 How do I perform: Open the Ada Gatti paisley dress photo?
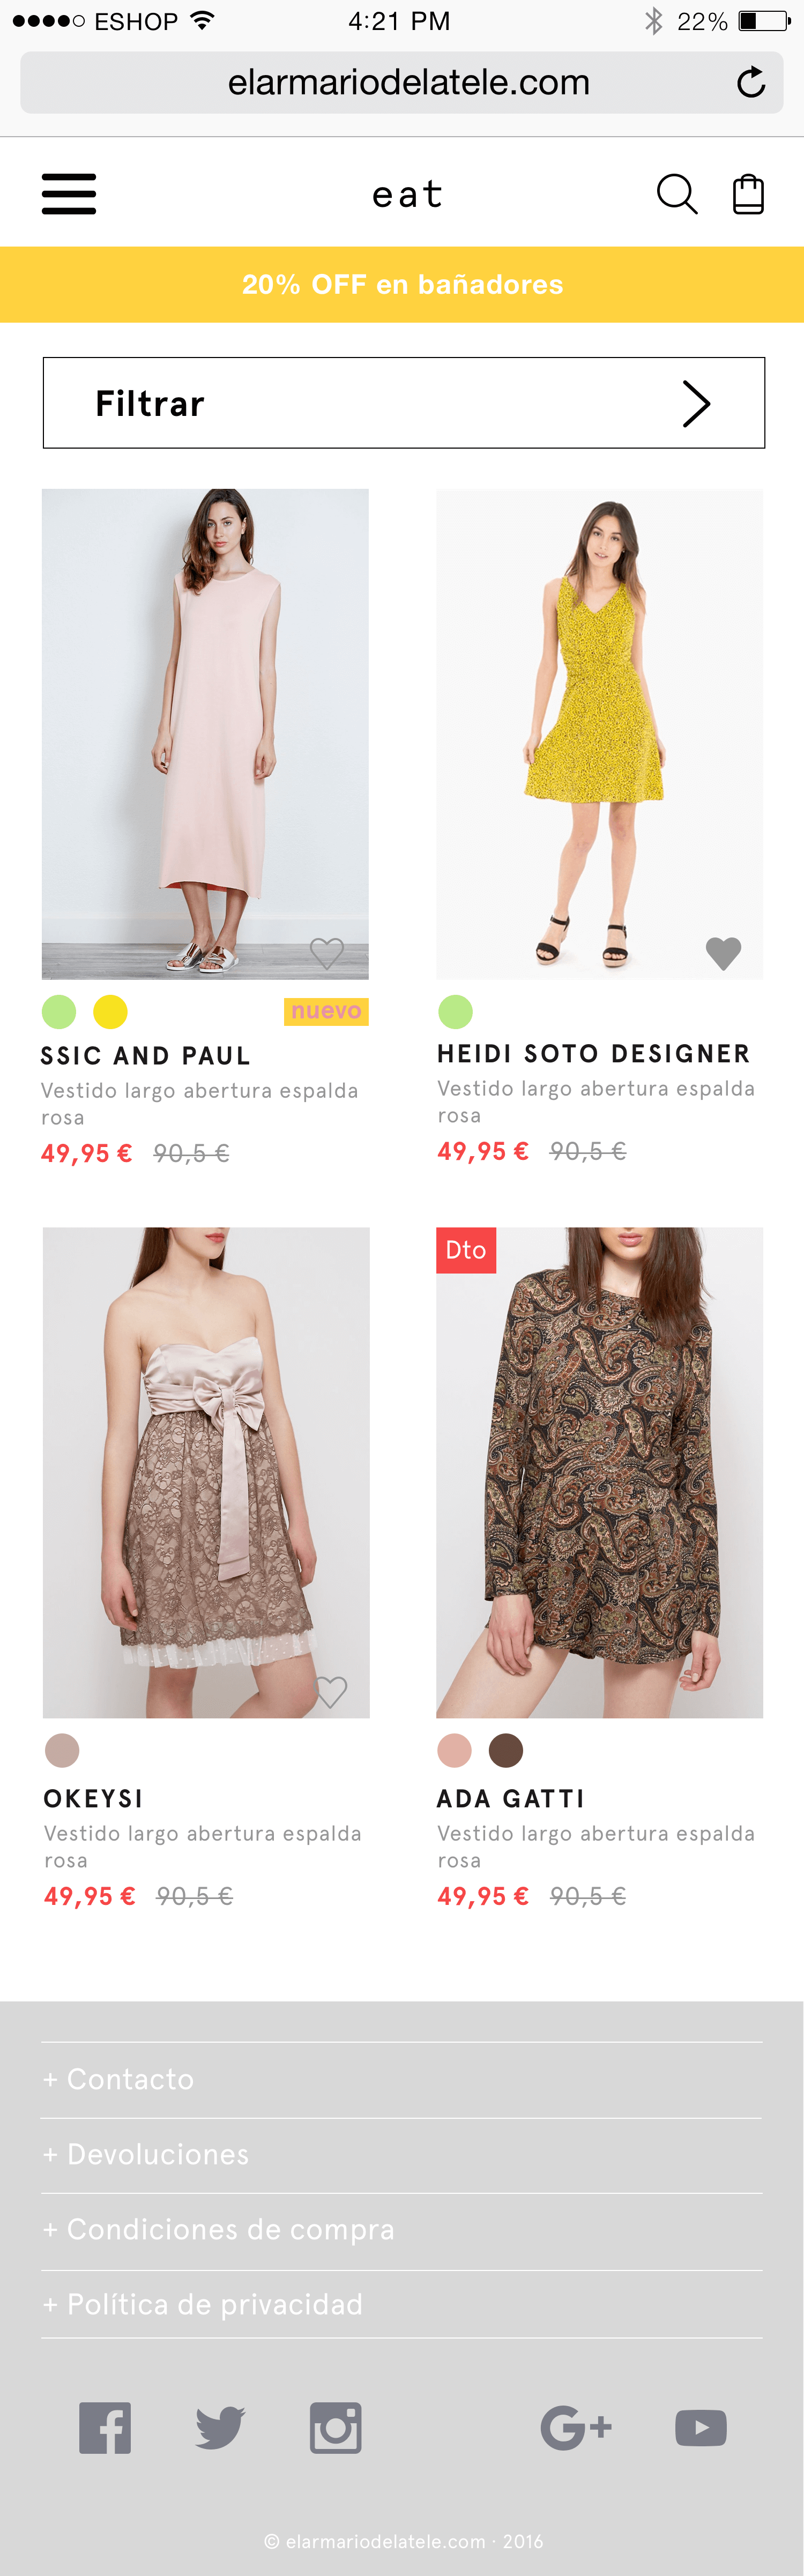coord(599,1472)
